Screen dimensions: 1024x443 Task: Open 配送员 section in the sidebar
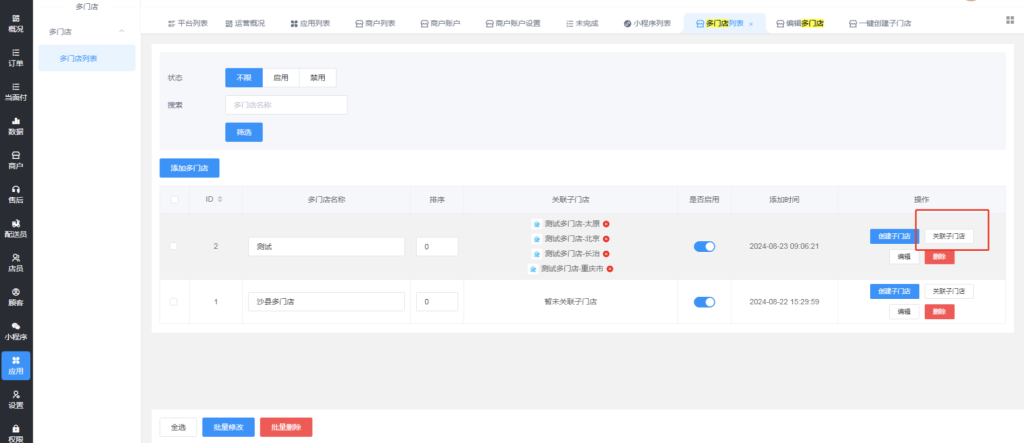click(16, 227)
